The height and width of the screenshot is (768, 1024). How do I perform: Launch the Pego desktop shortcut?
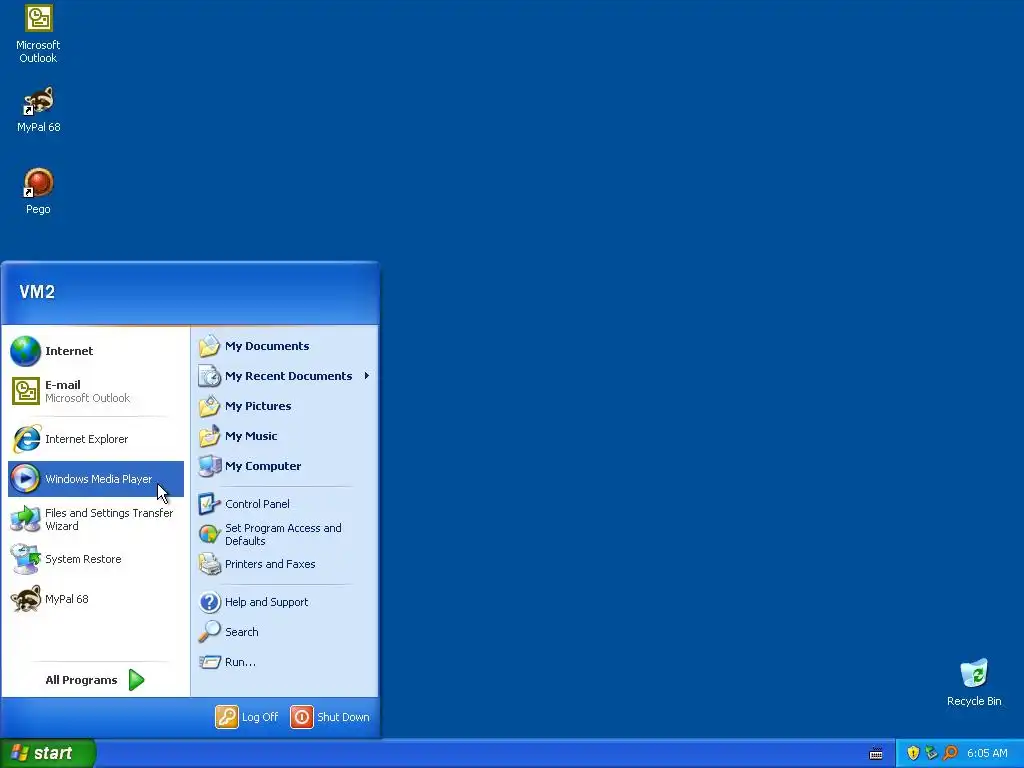[x=38, y=191]
